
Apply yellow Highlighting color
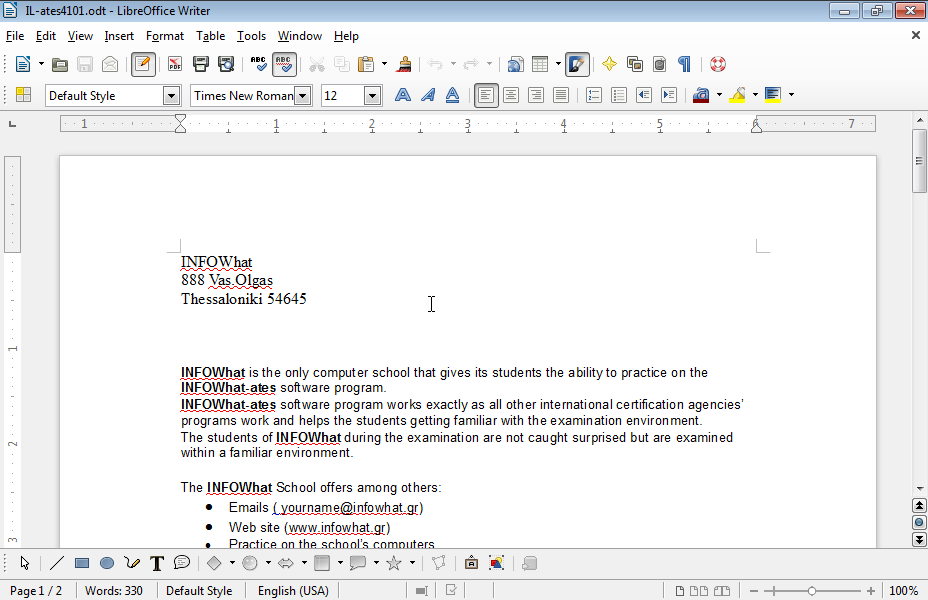(x=737, y=95)
